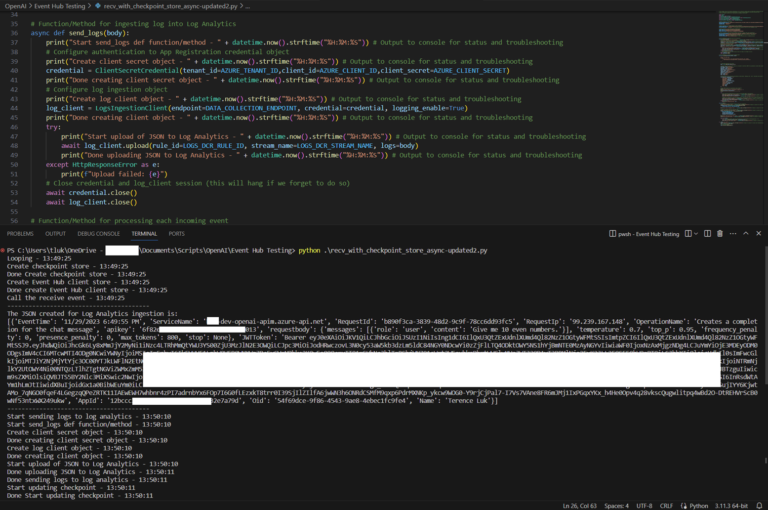The height and width of the screenshot is (510, 768).
Task: Click terminal line 'Done Start updating checkpoint - 13:50:11'
Action: [80, 495]
